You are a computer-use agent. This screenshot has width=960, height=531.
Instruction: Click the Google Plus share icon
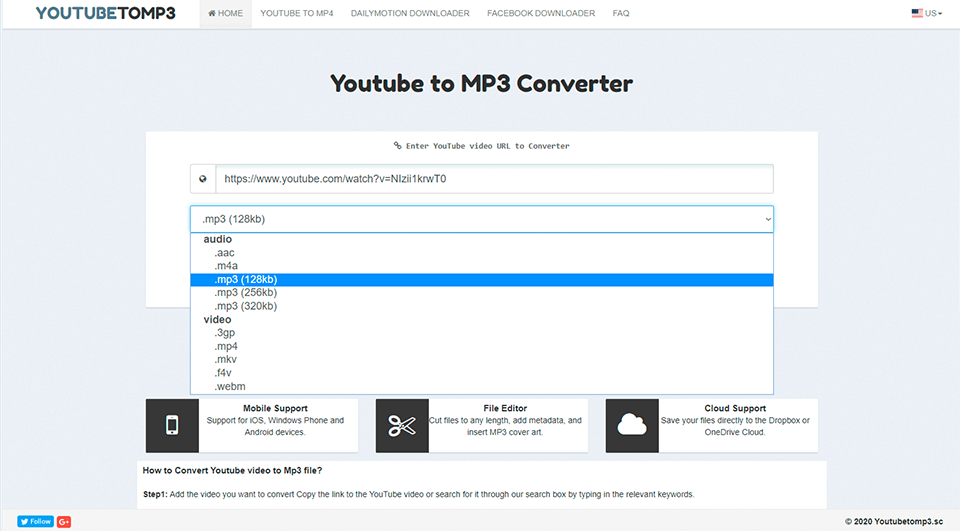coord(64,522)
